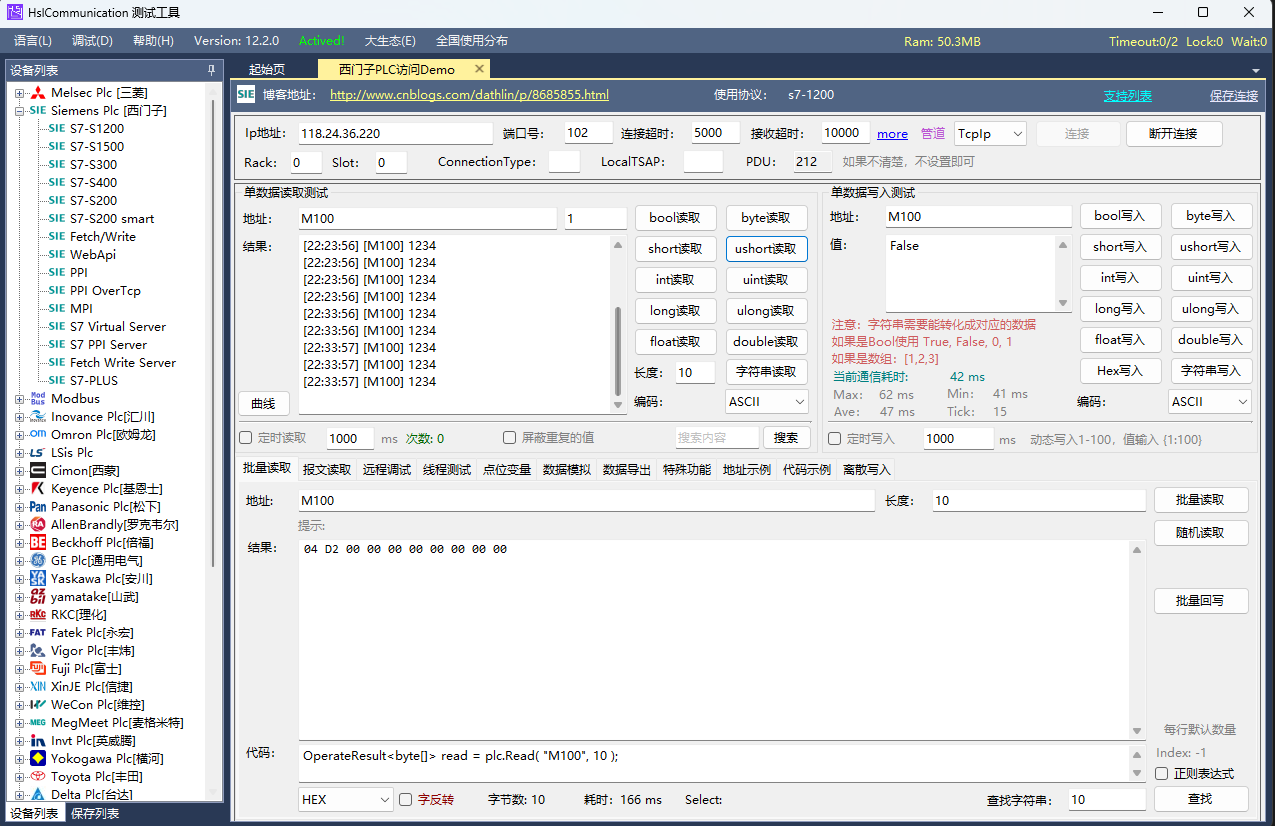Click the Ip地址 input field
Image resolution: width=1275 pixels, height=826 pixels.
pyautogui.click(x=396, y=133)
